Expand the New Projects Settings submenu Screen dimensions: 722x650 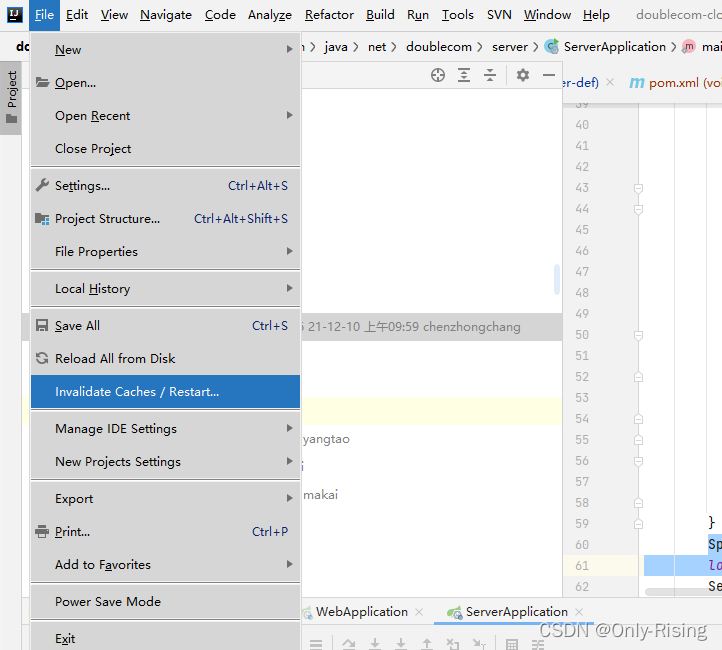(165, 461)
